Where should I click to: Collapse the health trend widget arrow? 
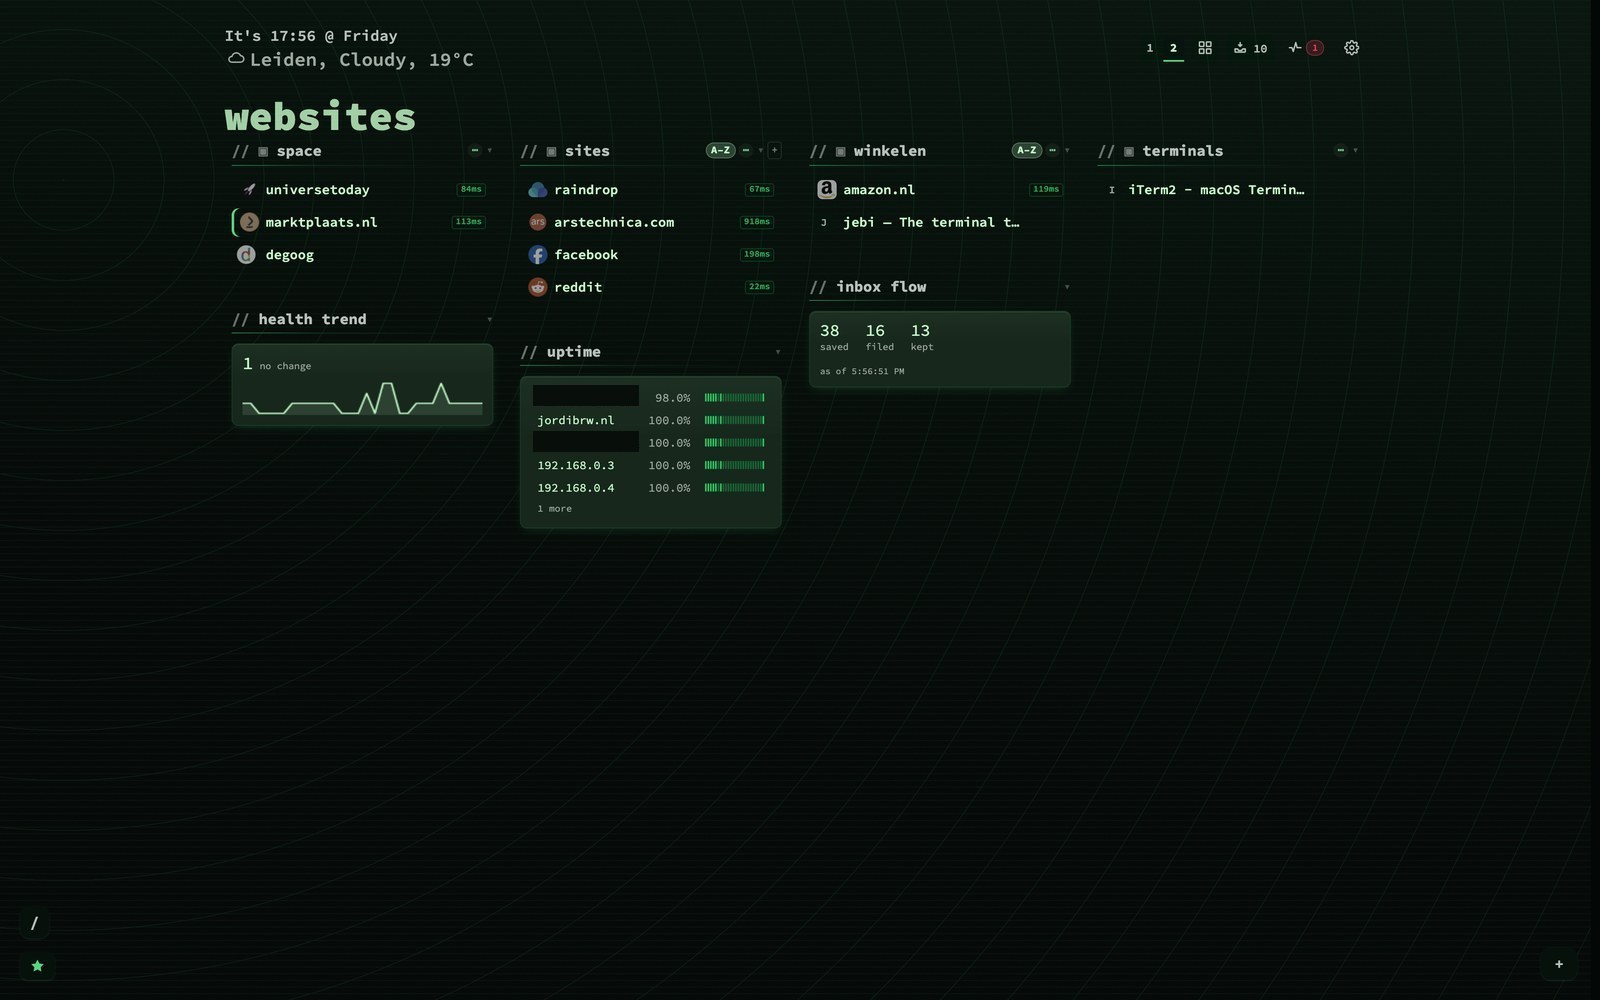pos(489,320)
